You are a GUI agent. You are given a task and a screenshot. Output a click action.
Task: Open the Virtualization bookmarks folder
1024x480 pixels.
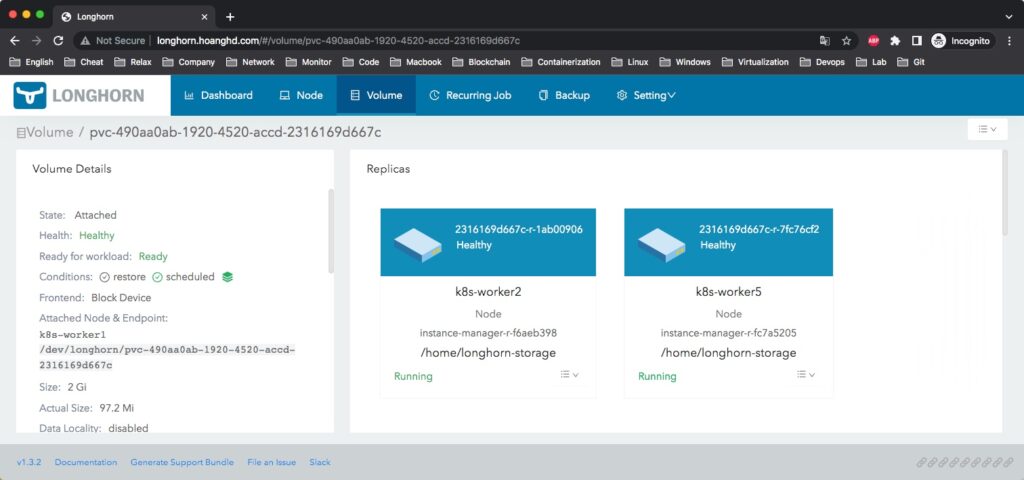coord(756,62)
